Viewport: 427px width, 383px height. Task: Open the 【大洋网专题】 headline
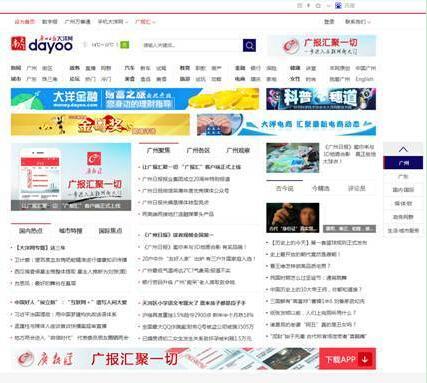coord(40,248)
